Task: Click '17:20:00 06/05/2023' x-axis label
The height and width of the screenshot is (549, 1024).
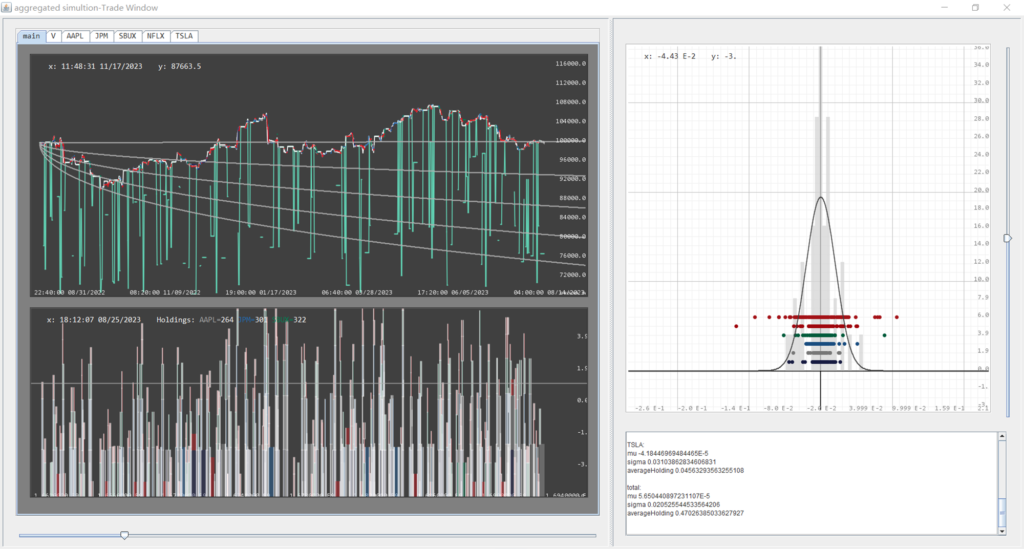Action: 453,292
